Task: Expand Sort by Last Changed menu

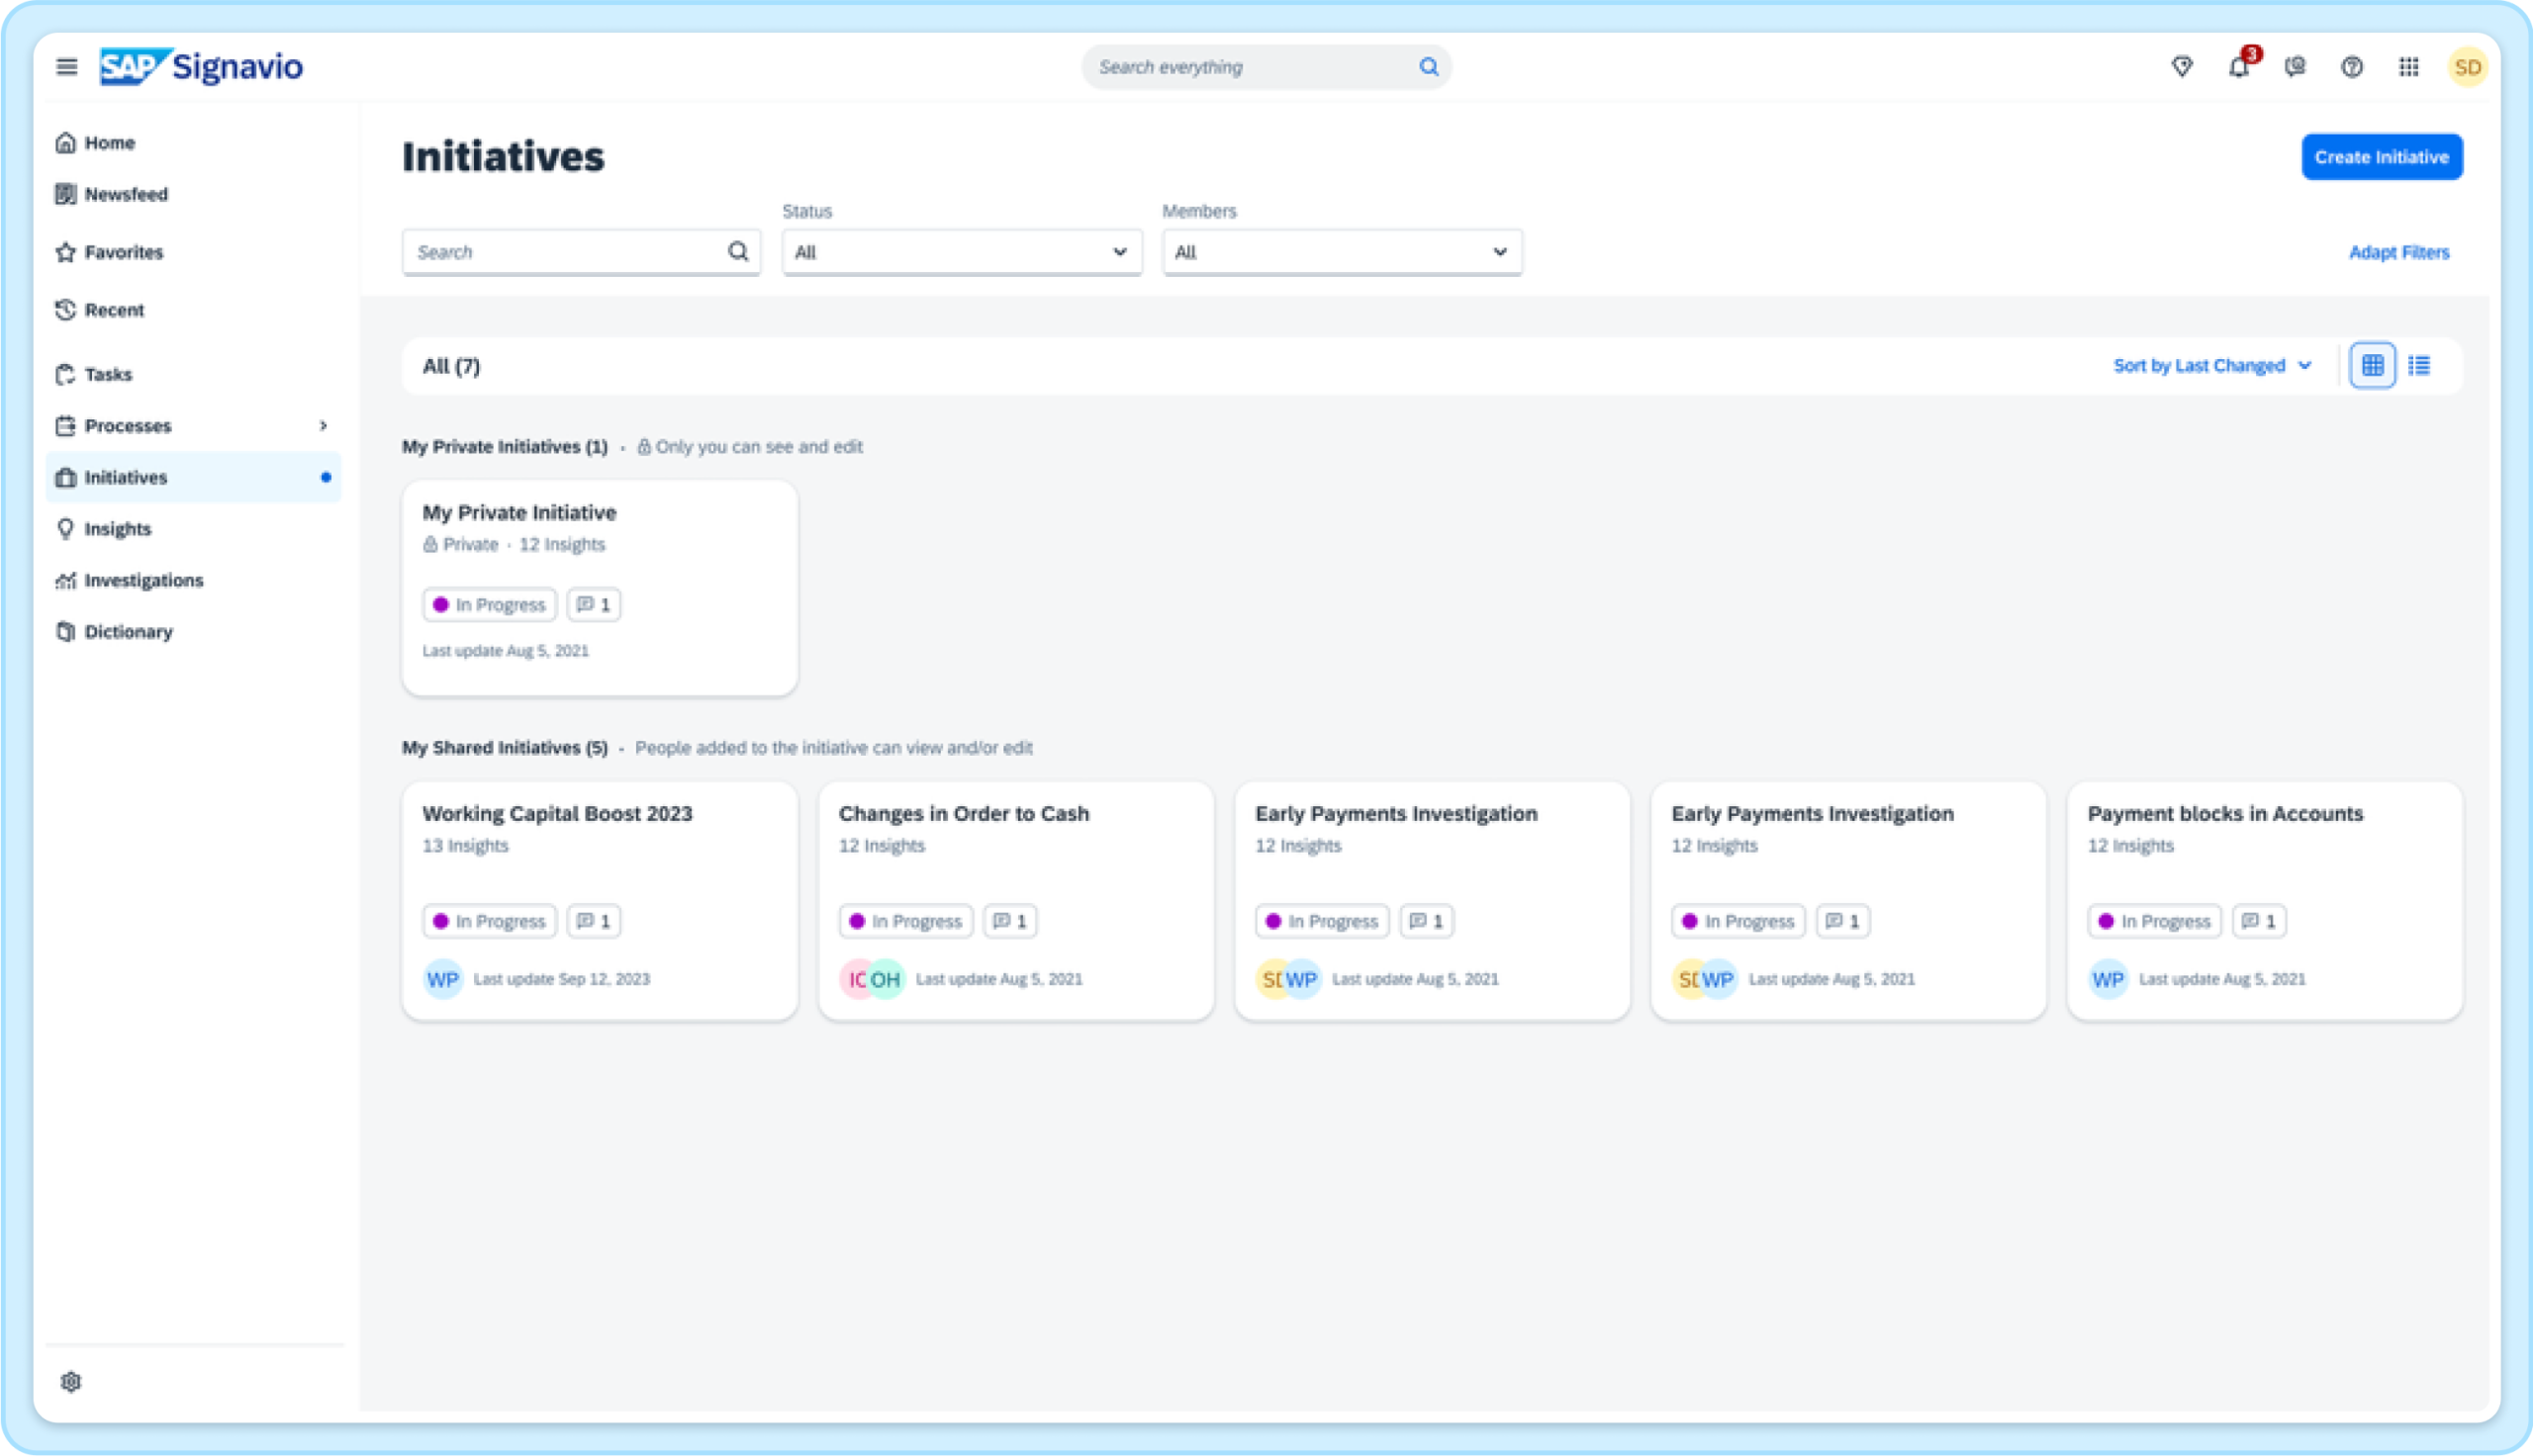Action: pos(2211,366)
